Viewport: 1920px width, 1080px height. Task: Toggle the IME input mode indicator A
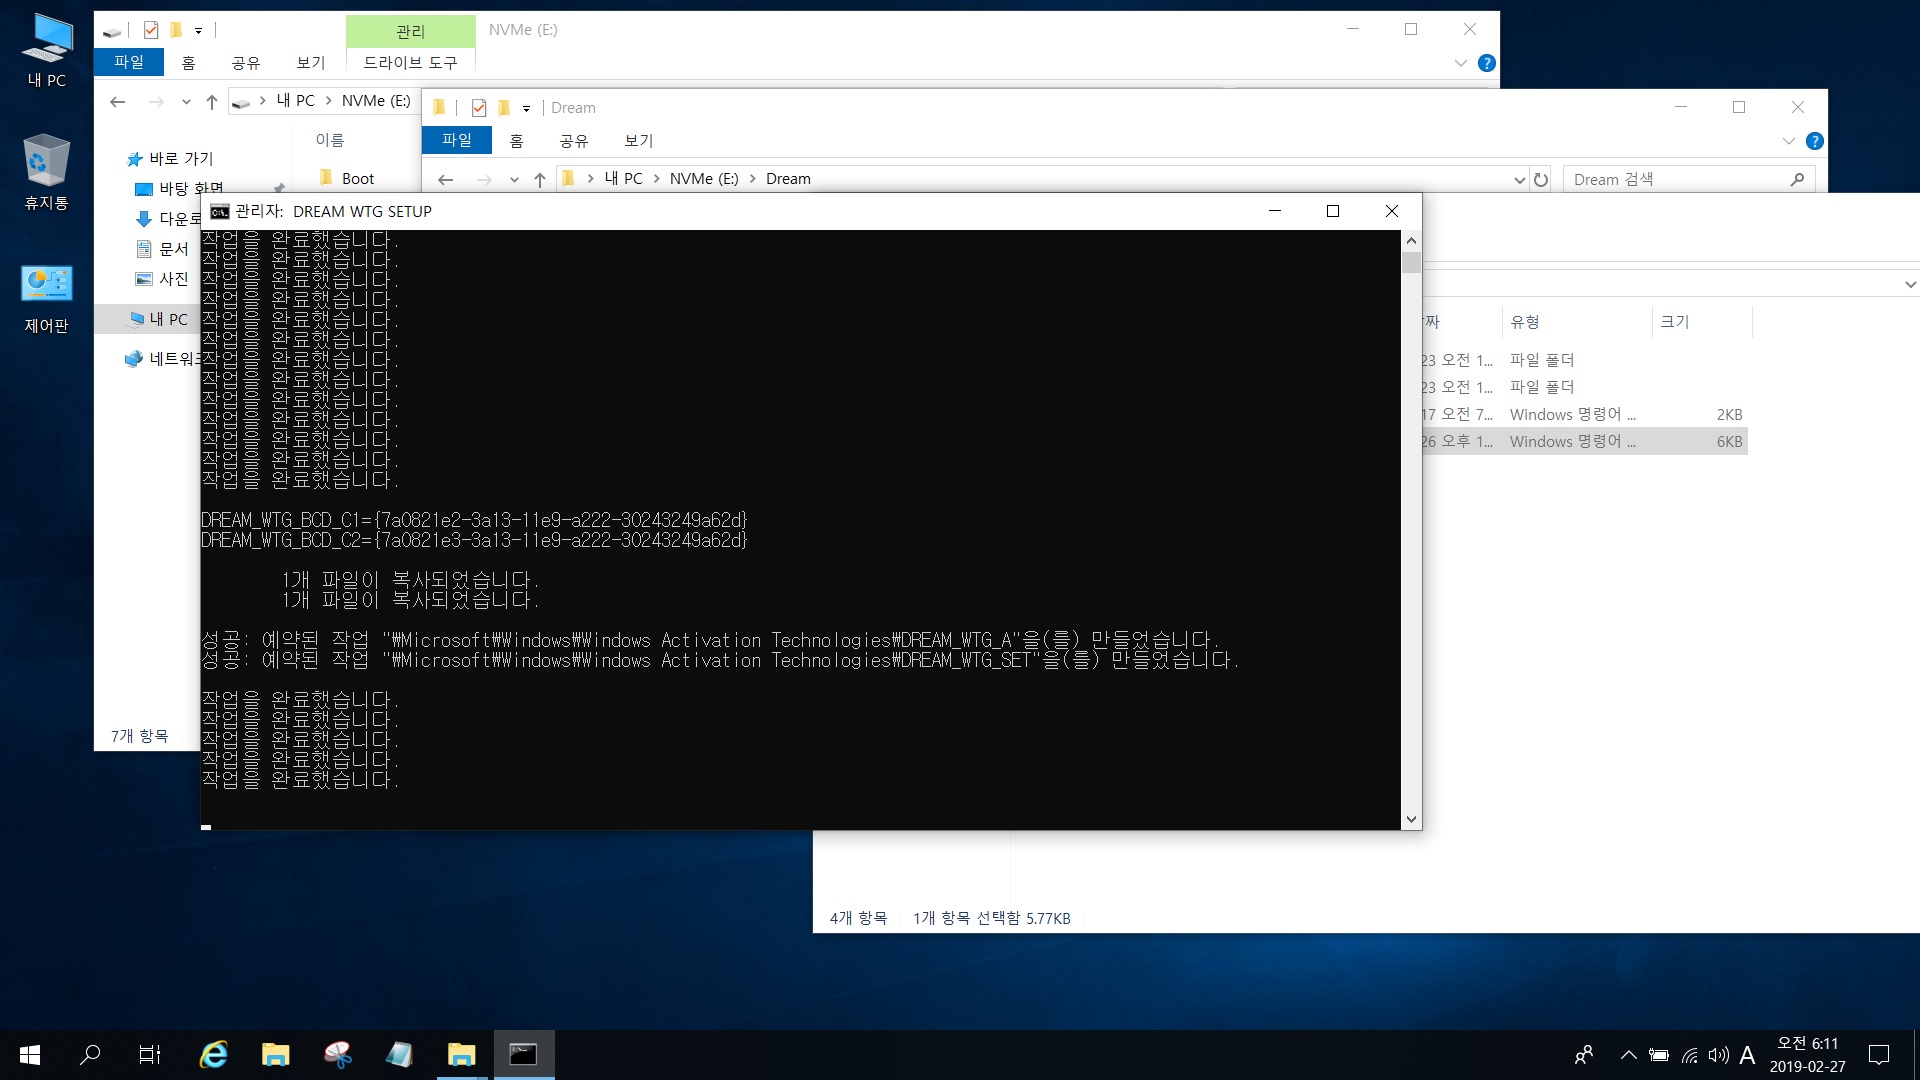click(1747, 1055)
